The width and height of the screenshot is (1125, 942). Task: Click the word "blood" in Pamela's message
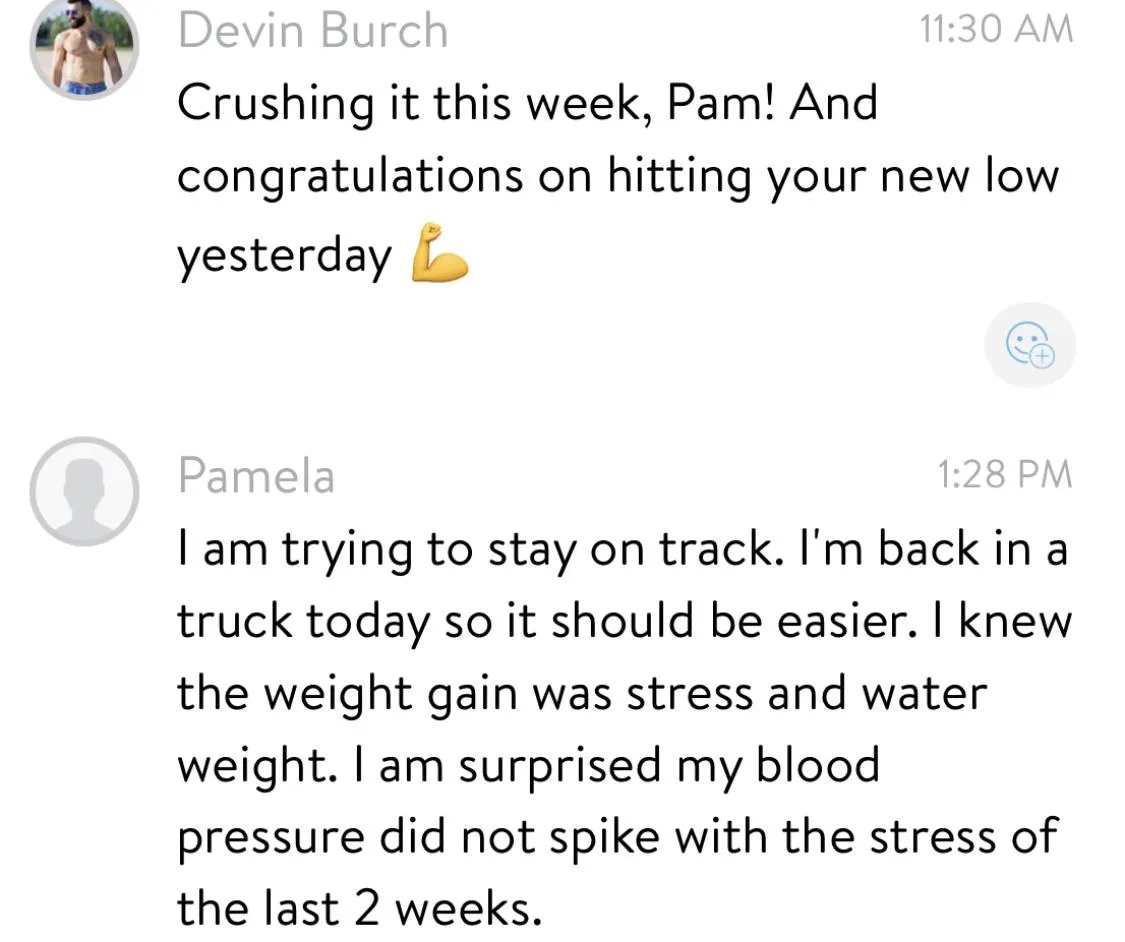[x=818, y=765]
